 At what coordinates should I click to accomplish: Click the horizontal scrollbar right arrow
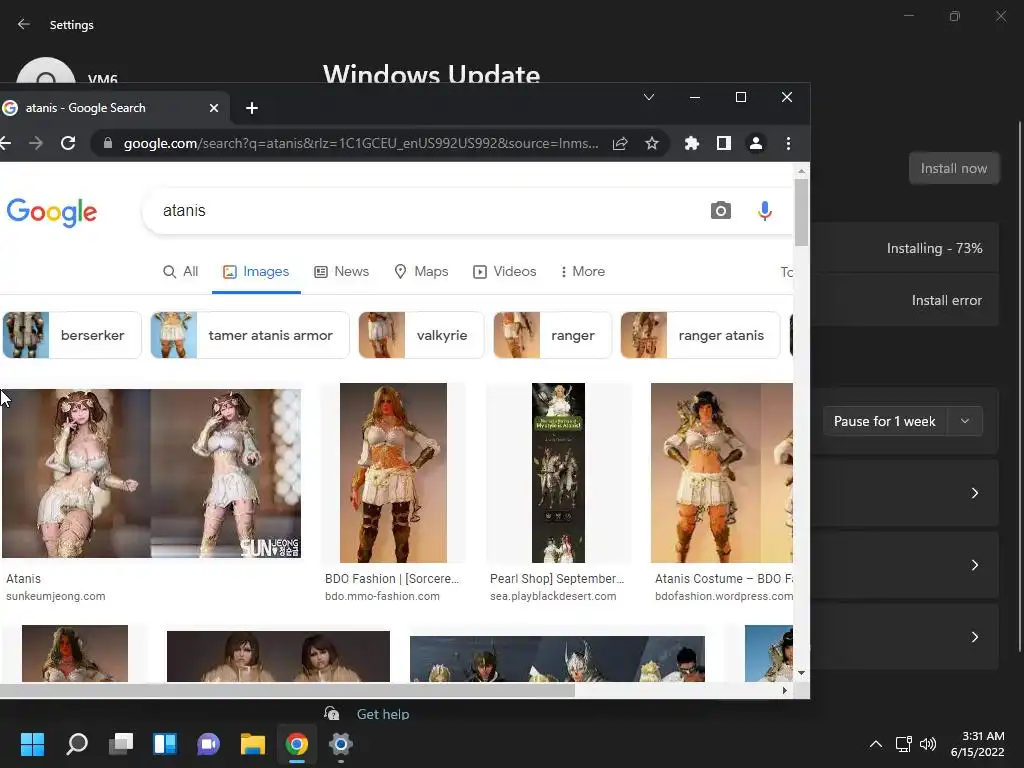click(785, 690)
